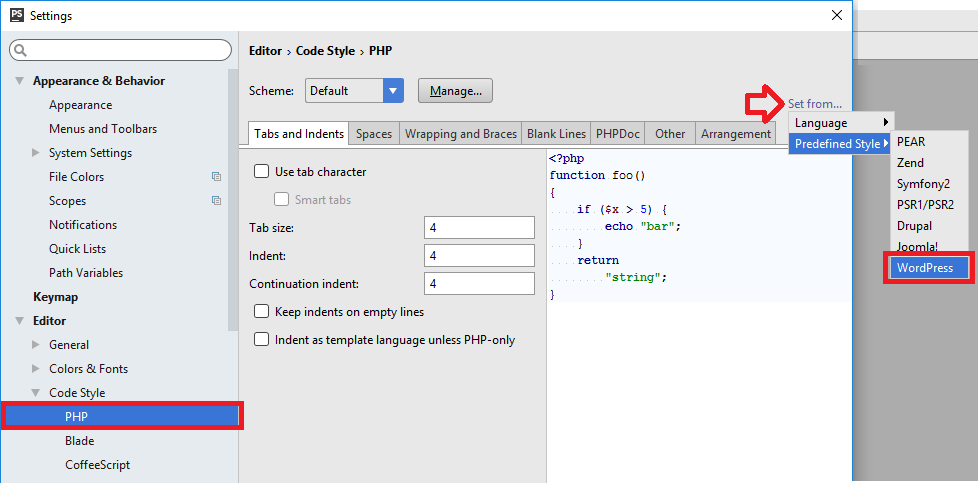Focus the settings search field
The width and height of the screenshot is (978, 483).
[x=121, y=51]
